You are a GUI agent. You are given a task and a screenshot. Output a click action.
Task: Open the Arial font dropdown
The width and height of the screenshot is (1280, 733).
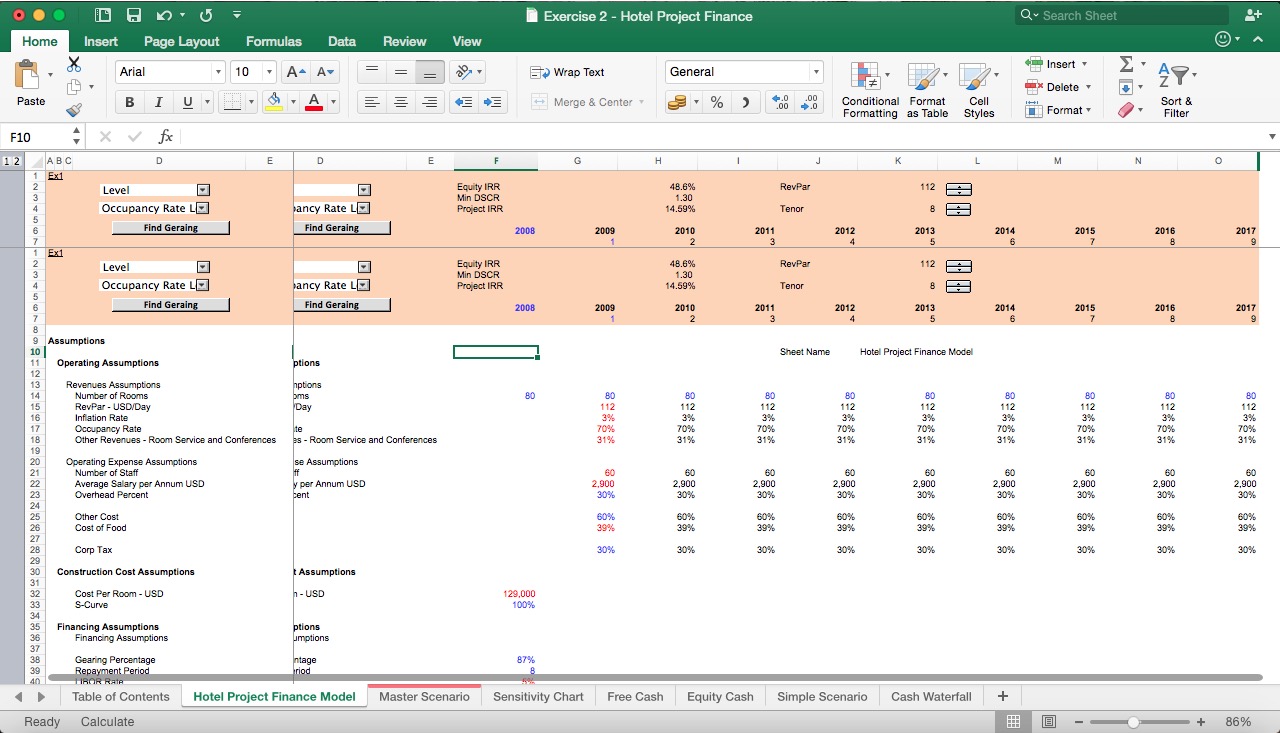(218, 71)
